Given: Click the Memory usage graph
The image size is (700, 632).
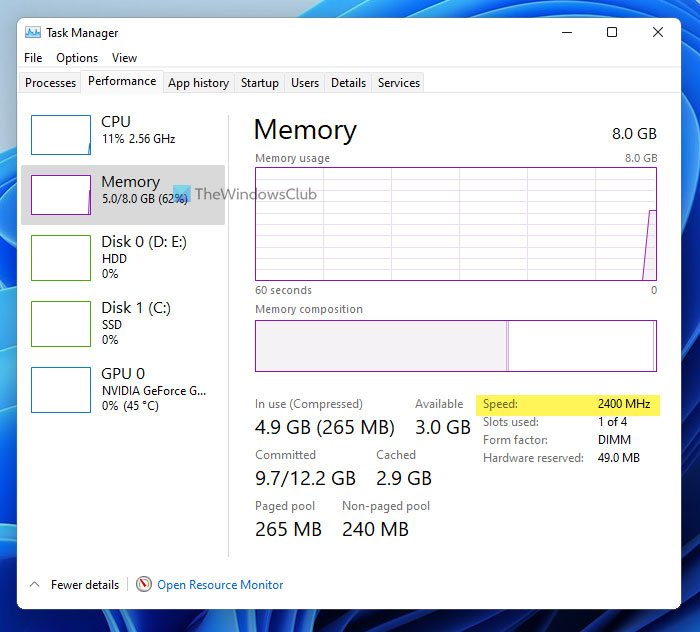Looking at the screenshot, I should (x=455, y=224).
